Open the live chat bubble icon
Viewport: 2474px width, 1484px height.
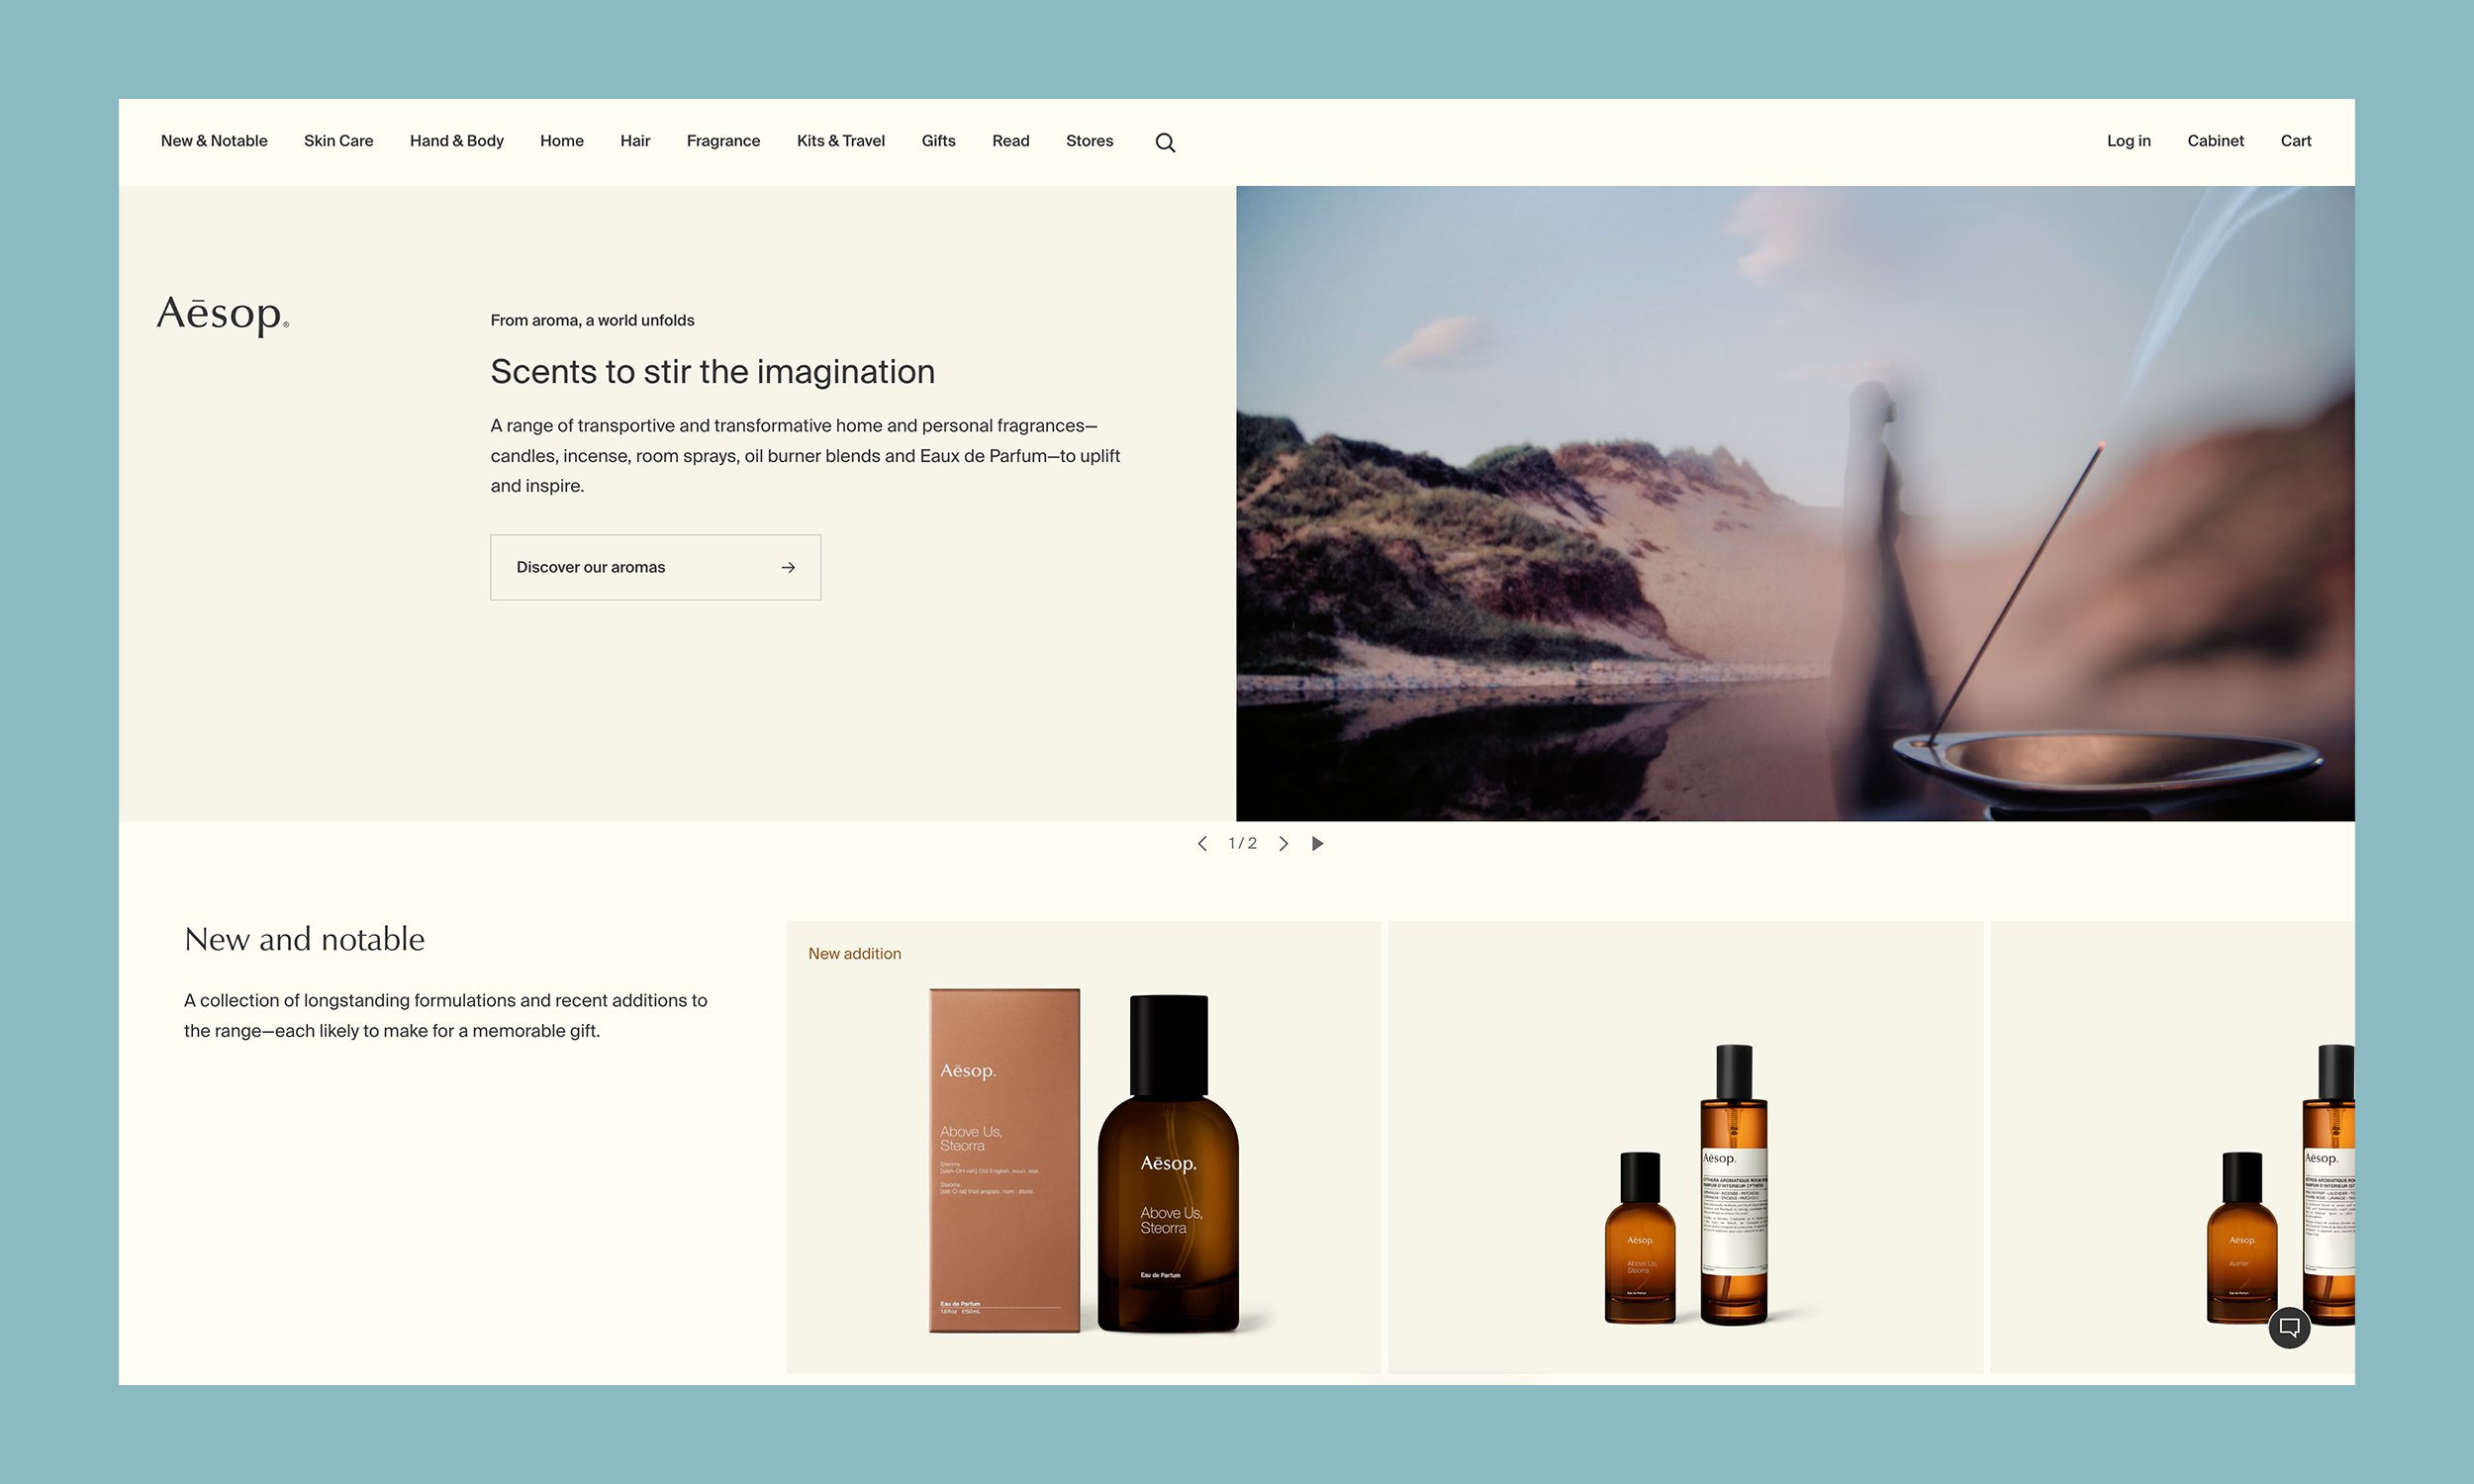[2289, 1328]
